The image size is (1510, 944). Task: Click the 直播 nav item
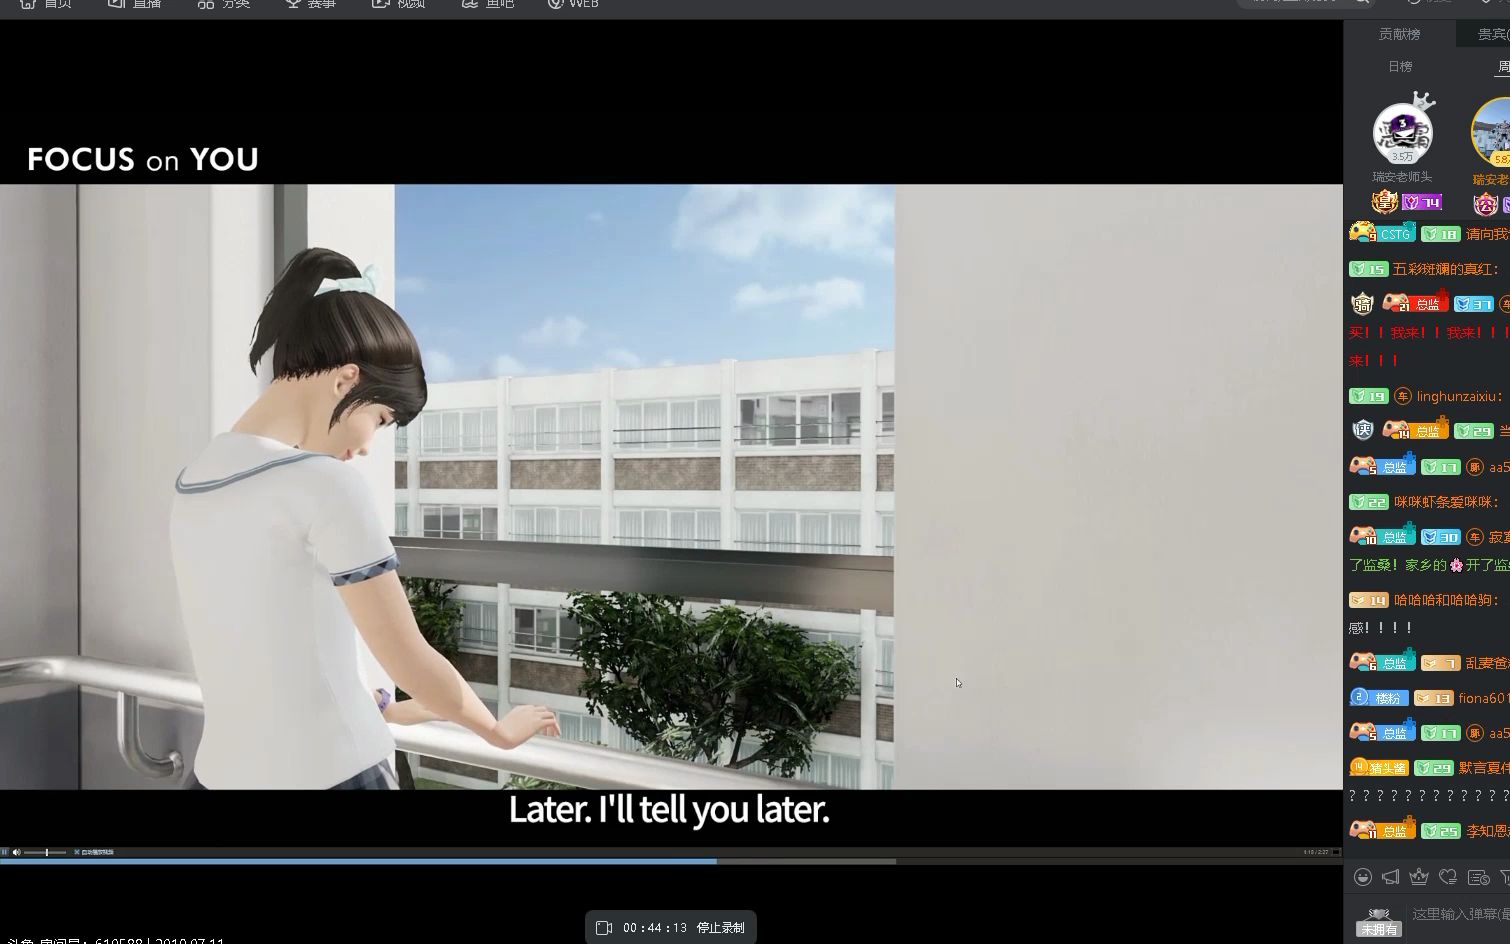point(134,4)
